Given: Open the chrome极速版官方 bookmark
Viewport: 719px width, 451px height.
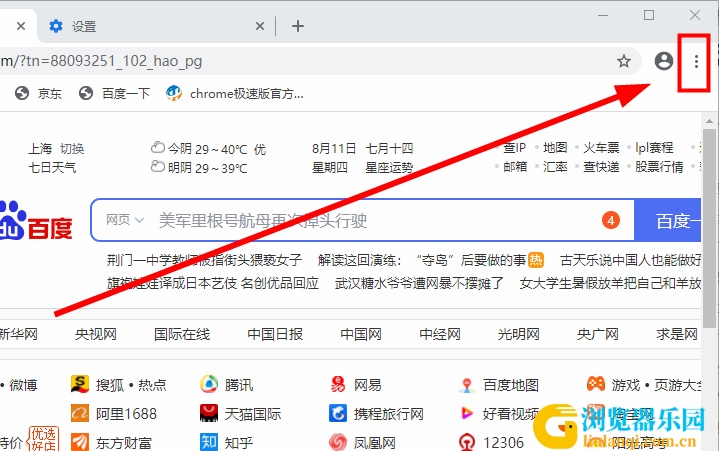Looking at the screenshot, I should click(234, 94).
